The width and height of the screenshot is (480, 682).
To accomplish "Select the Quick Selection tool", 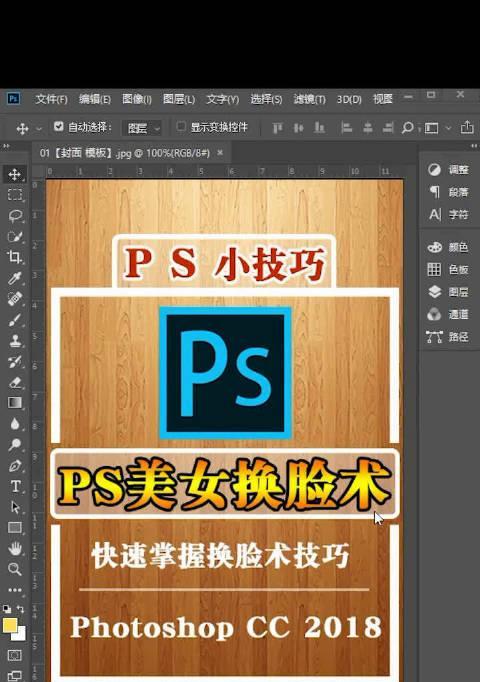I will 15,237.
